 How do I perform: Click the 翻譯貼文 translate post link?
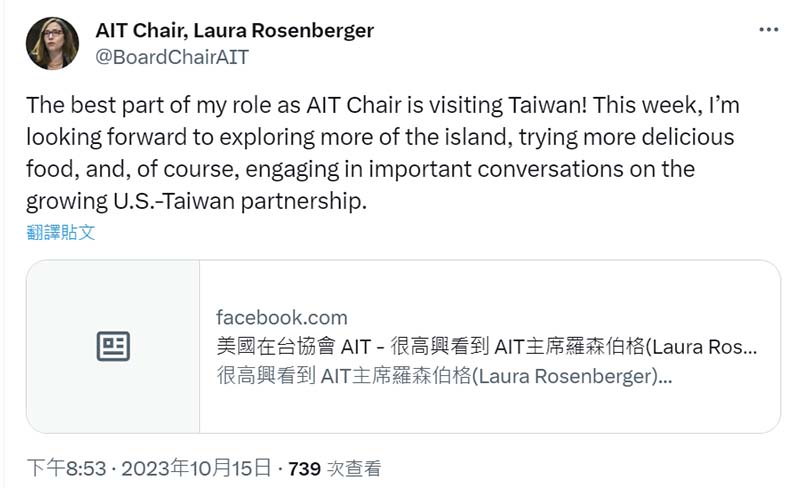click(61, 232)
